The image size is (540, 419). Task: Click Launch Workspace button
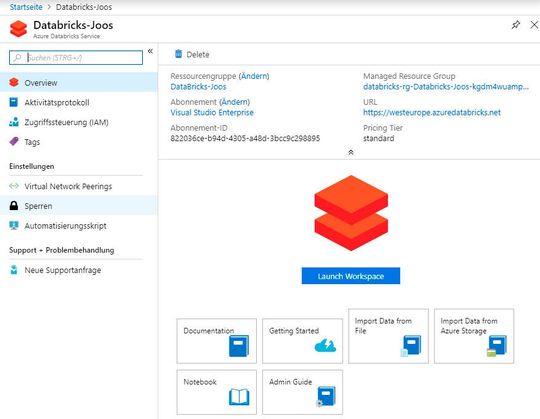click(351, 276)
